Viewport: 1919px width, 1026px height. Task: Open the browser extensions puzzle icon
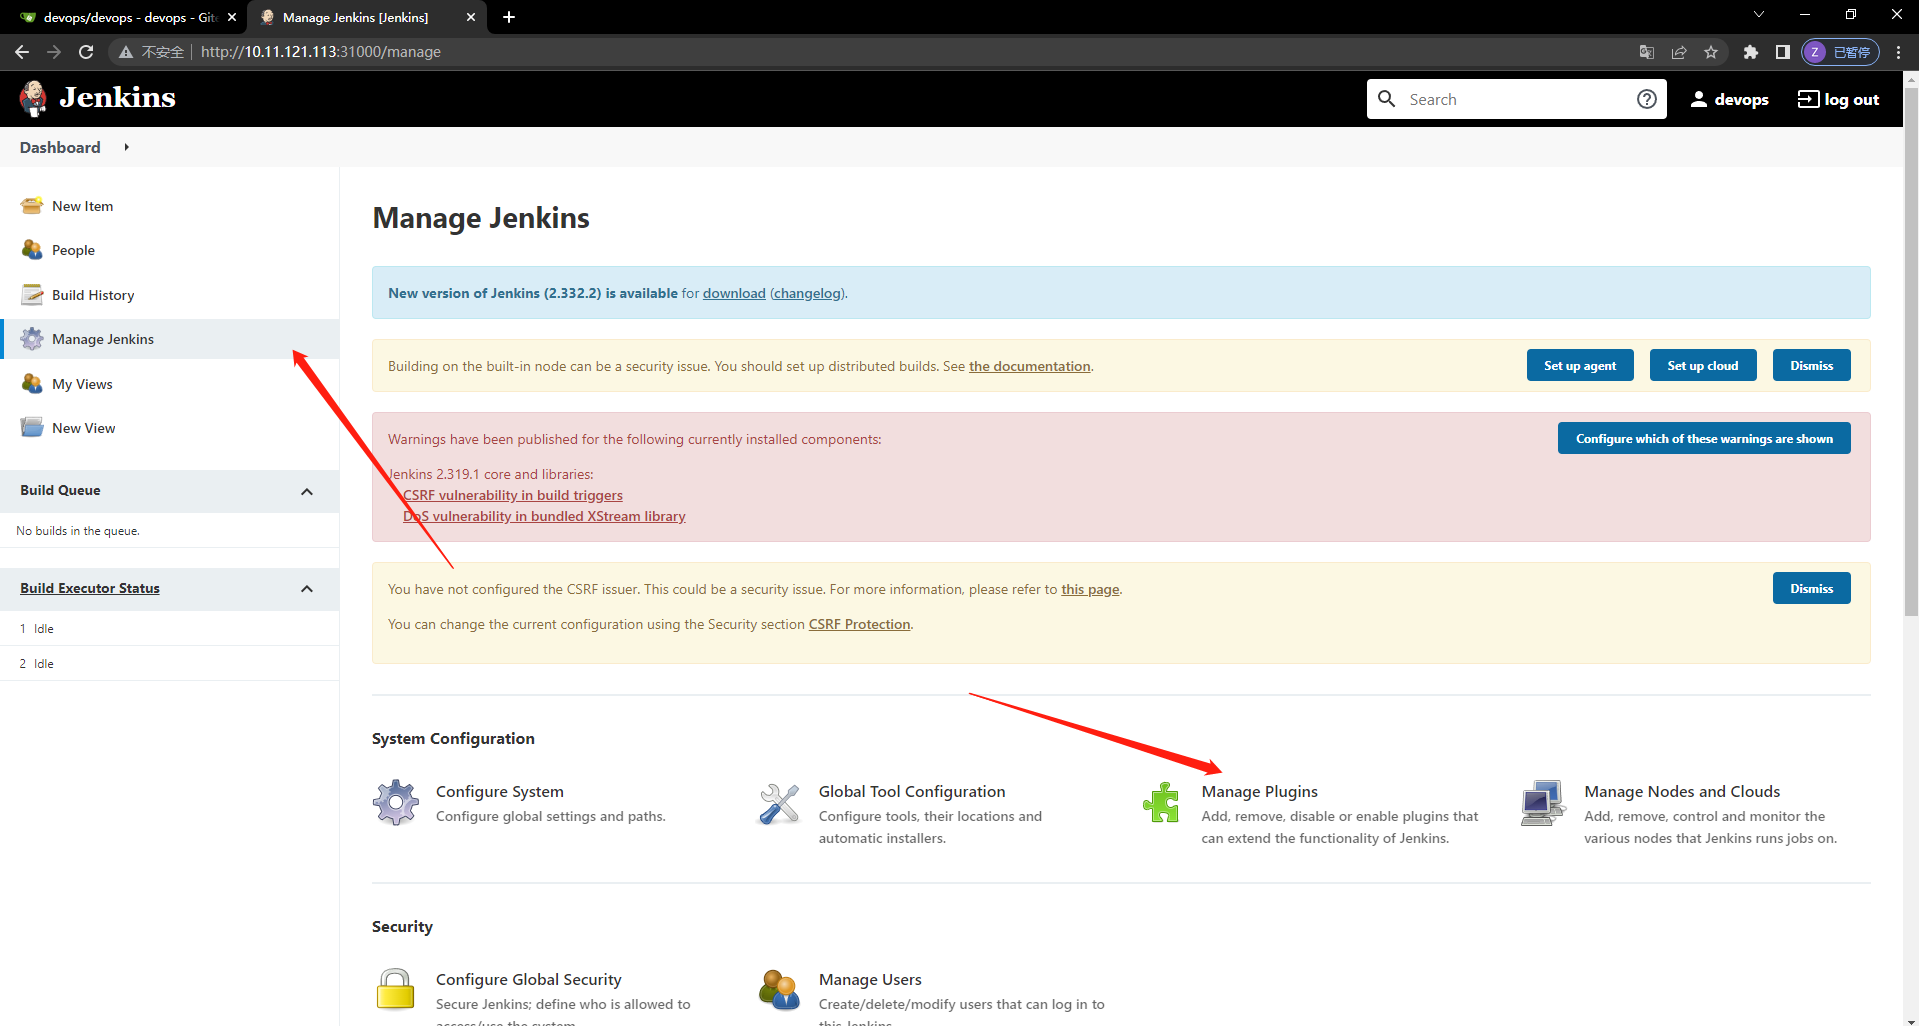click(x=1750, y=52)
